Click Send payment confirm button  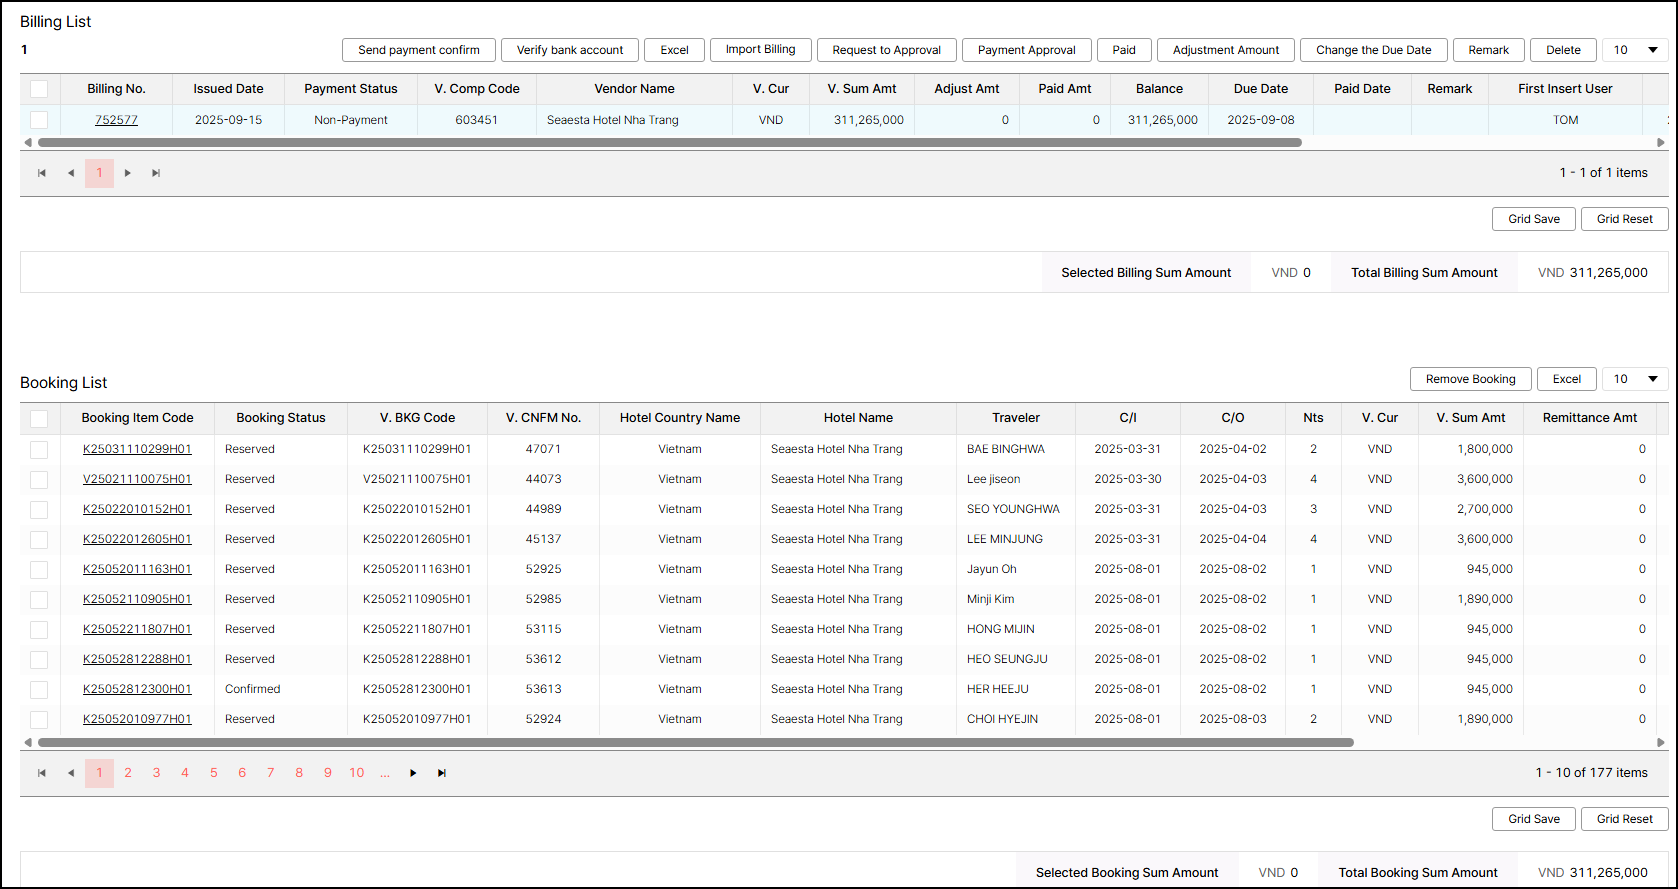419,50
